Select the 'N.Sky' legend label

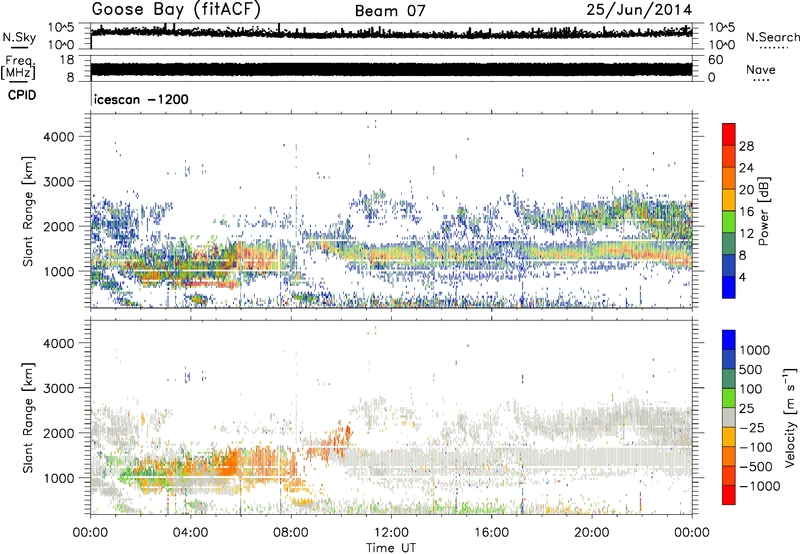(19, 37)
